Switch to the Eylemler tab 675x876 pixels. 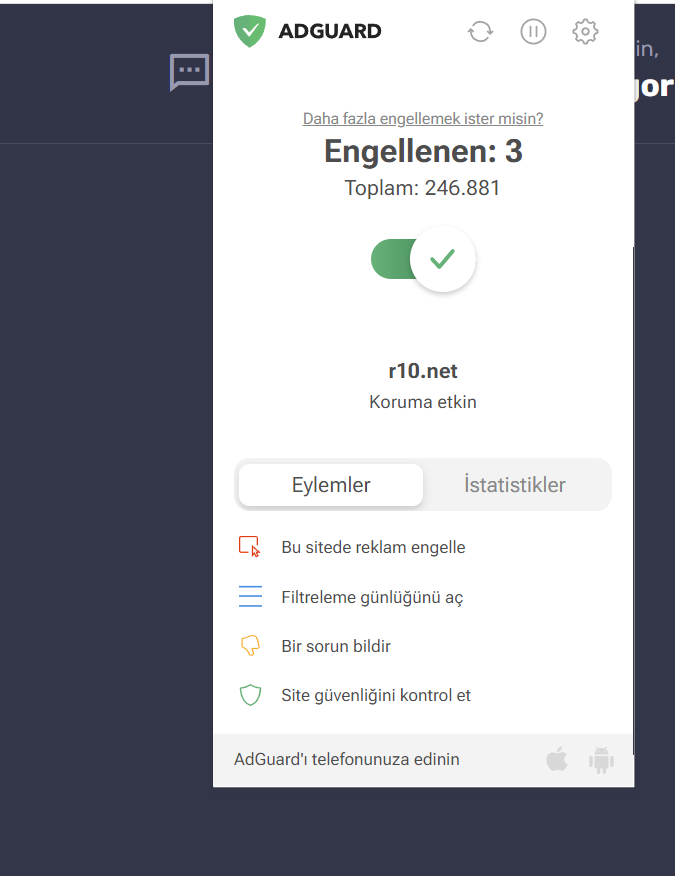tap(331, 484)
